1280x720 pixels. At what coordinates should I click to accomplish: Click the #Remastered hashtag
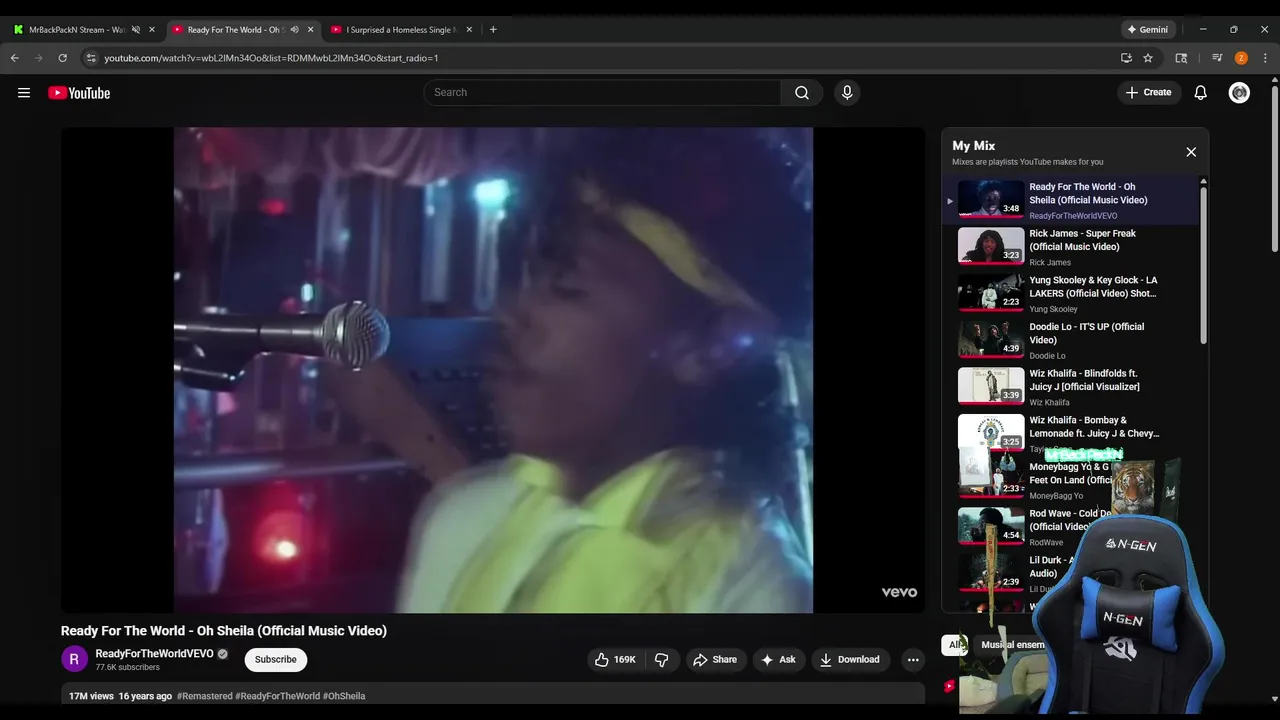(205, 696)
